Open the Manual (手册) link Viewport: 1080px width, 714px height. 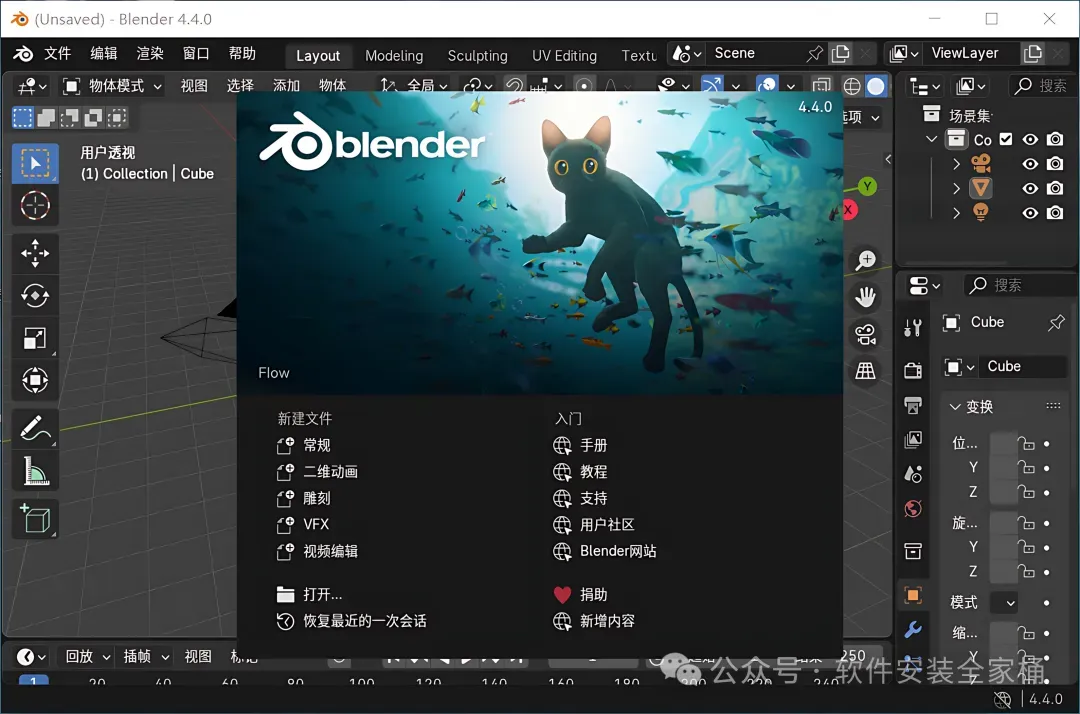(x=580, y=445)
